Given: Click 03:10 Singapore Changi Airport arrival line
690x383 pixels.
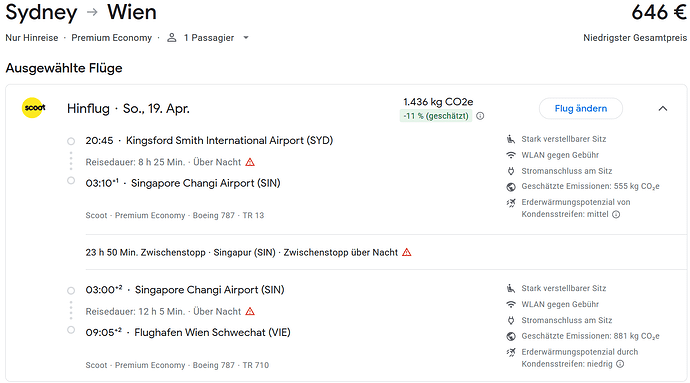Looking at the screenshot, I should coord(183,183).
